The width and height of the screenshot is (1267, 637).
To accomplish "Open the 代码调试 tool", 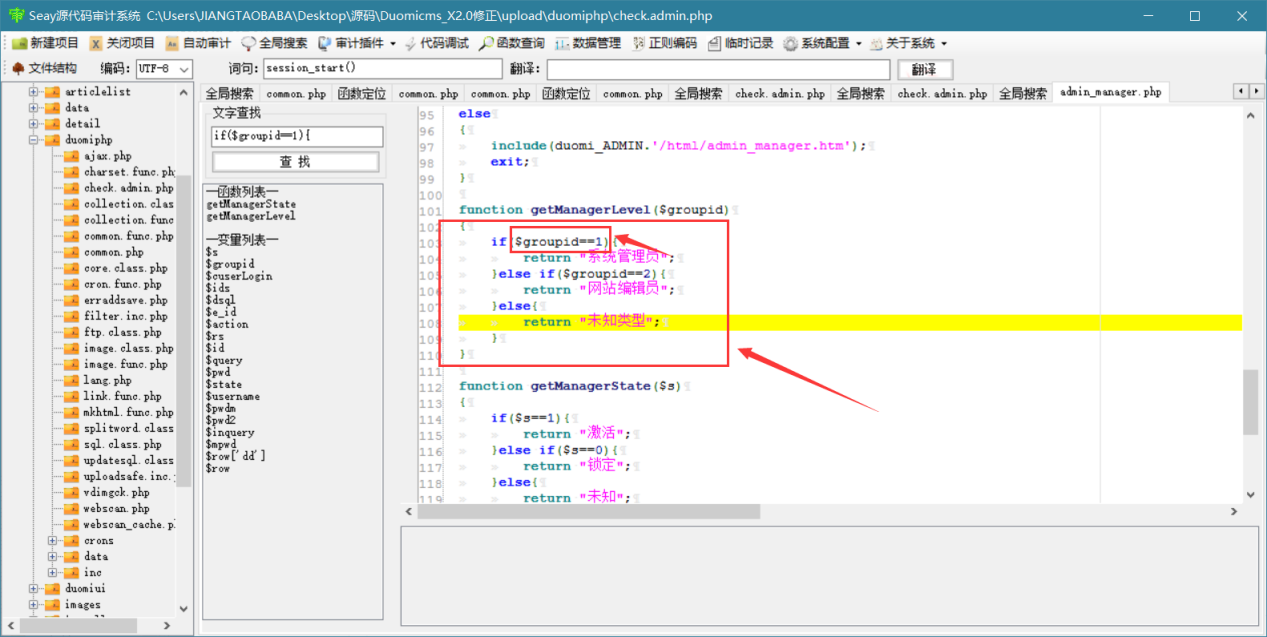I will [x=436, y=43].
